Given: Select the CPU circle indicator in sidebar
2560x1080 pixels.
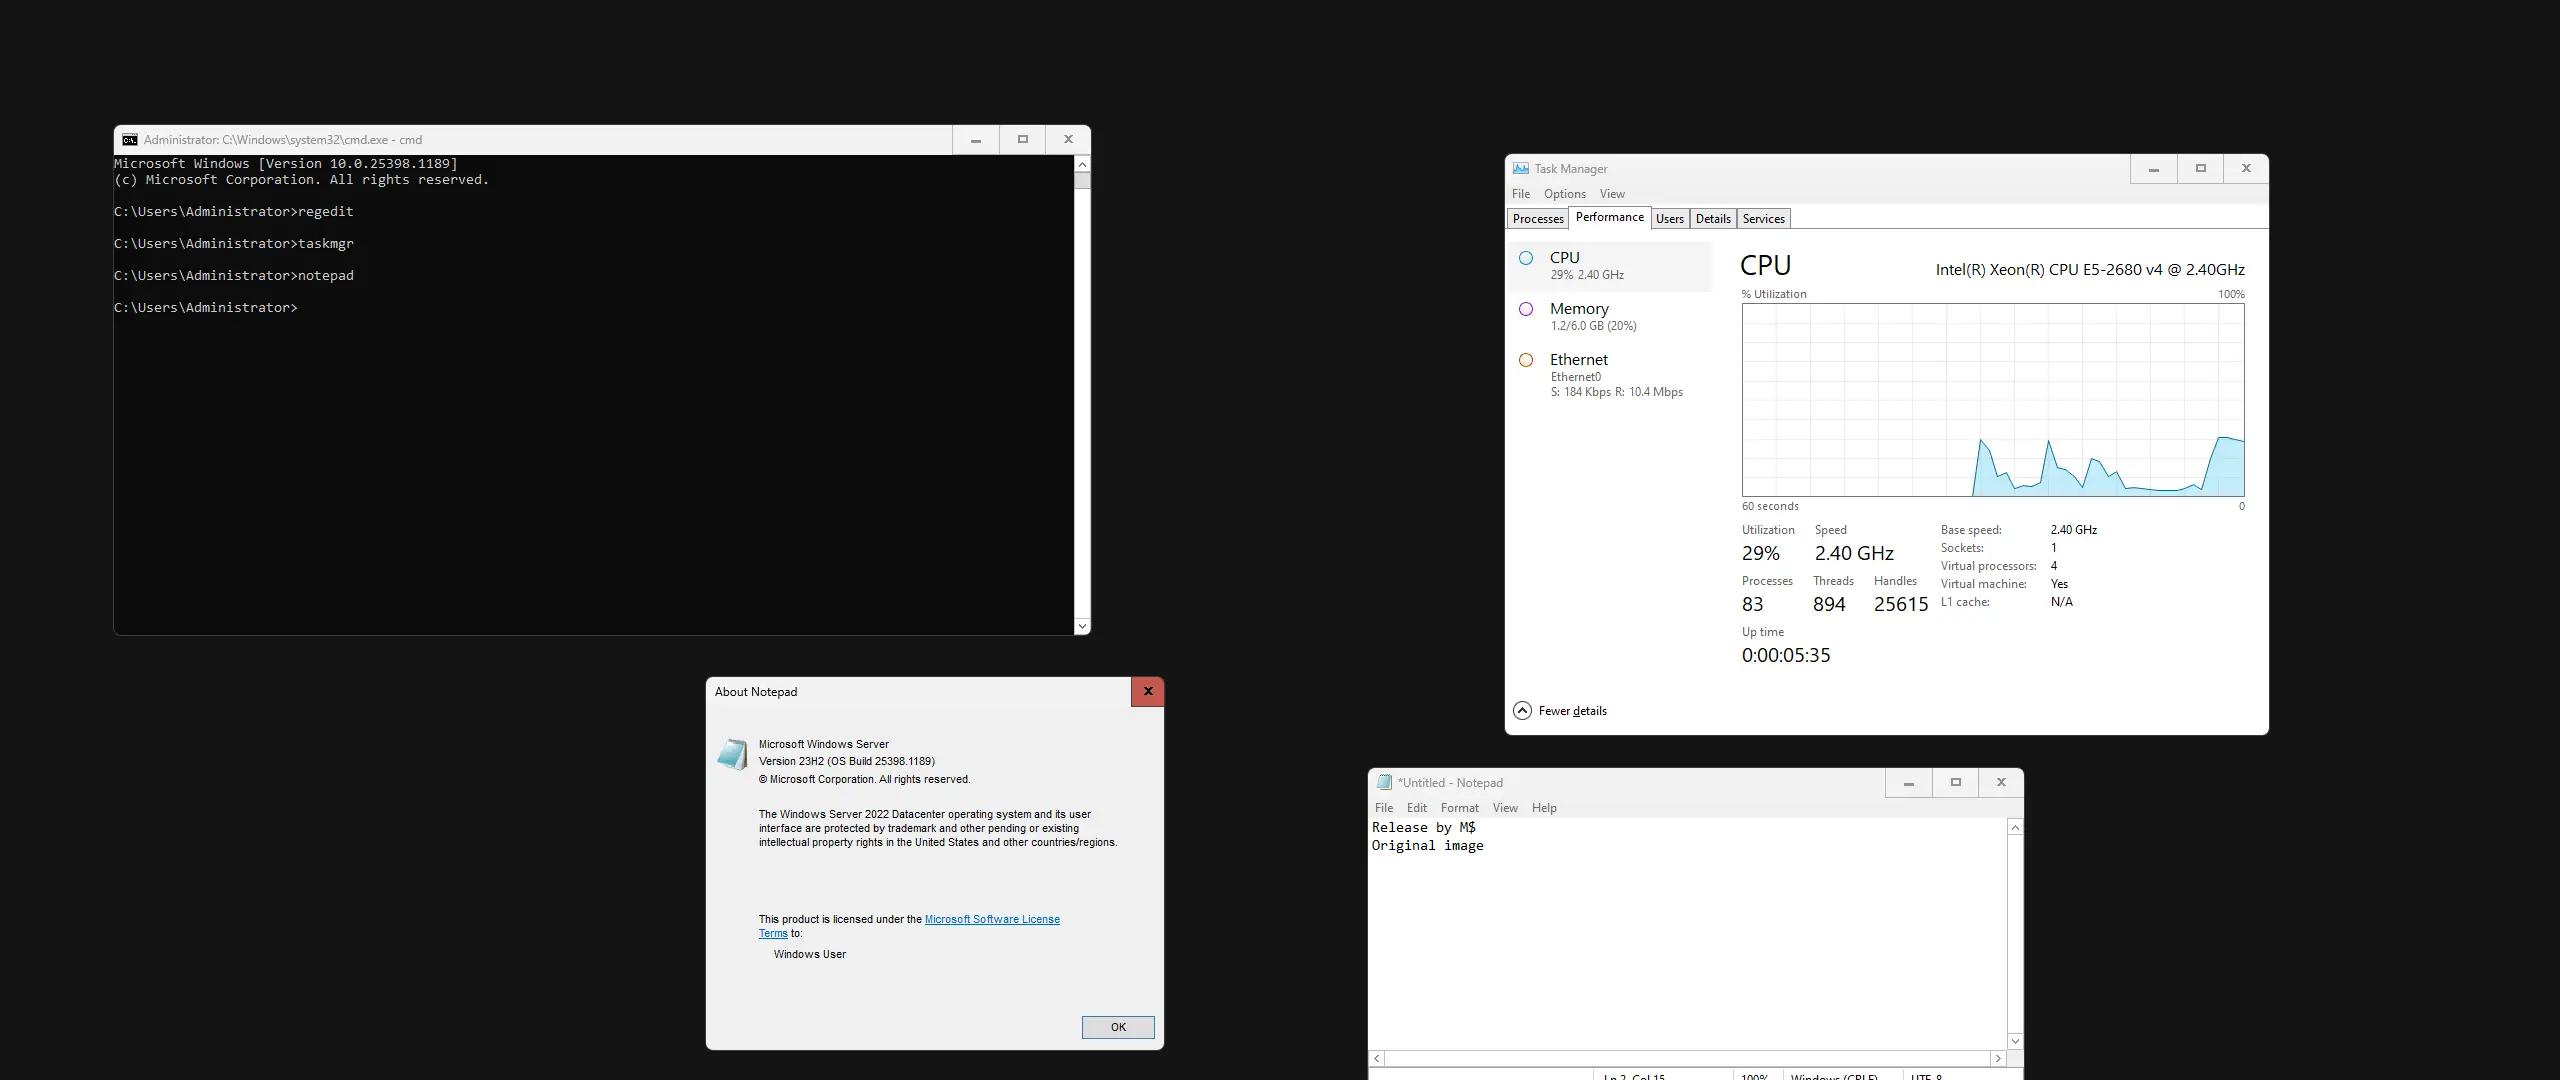Looking at the screenshot, I should tap(1526, 258).
